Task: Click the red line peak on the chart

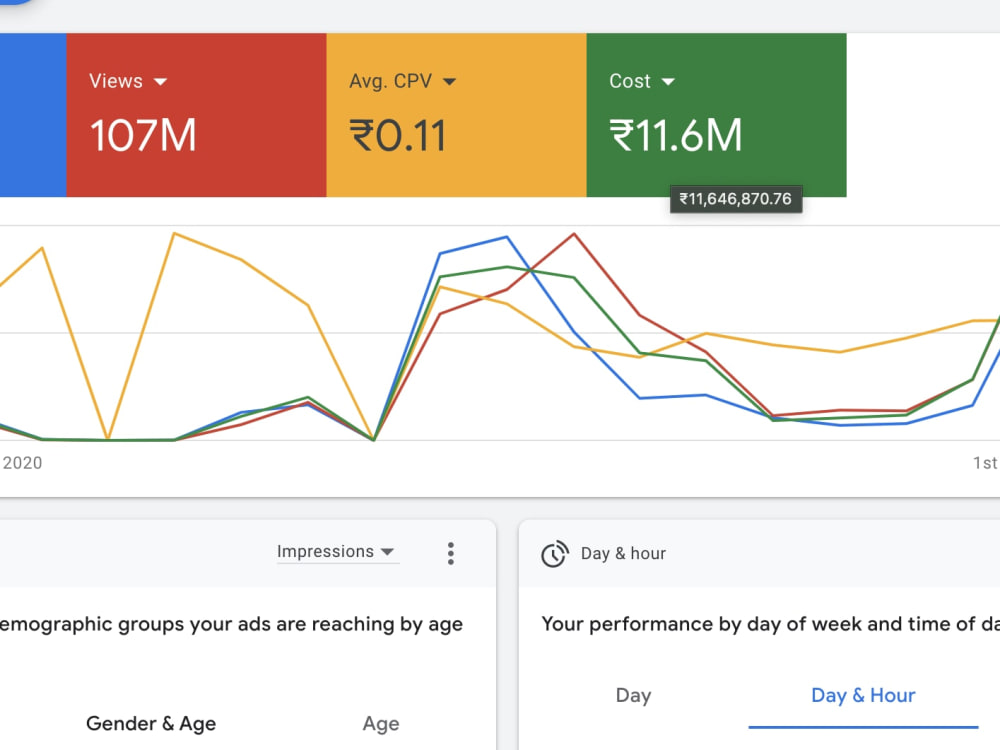Action: click(x=574, y=234)
